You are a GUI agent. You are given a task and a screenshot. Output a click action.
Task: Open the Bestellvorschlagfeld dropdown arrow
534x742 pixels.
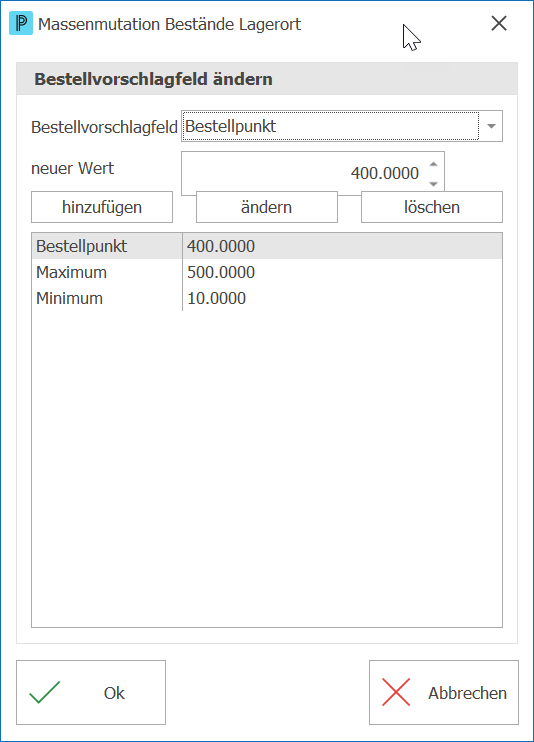coord(491,126)
